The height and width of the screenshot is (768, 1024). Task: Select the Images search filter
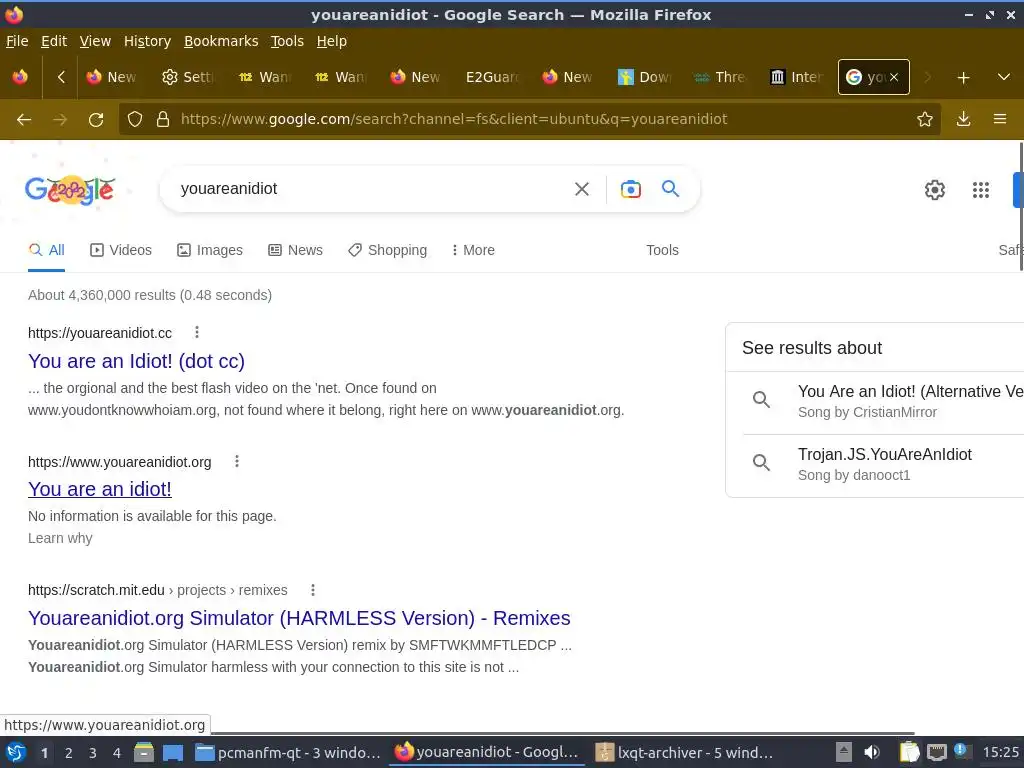[210, 250]
